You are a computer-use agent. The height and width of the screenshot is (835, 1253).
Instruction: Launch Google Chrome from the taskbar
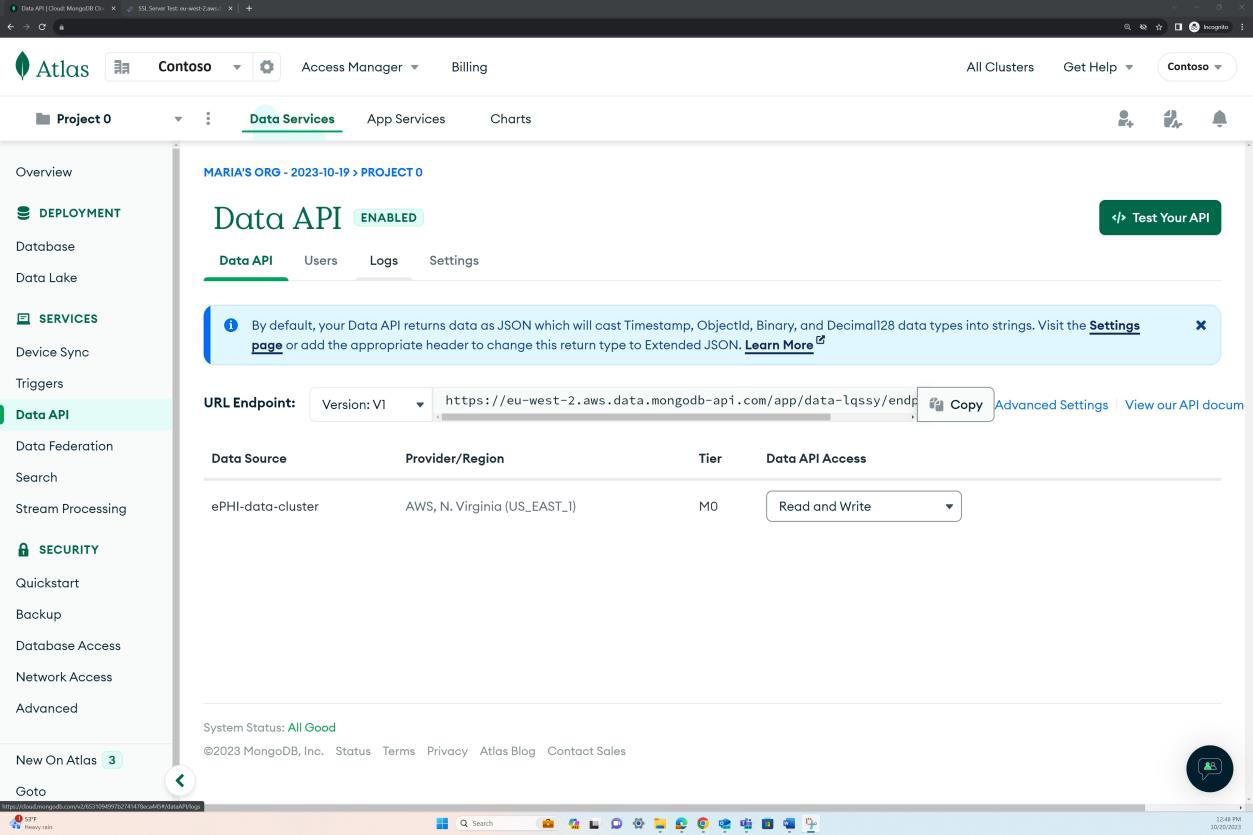click(701, 823)
